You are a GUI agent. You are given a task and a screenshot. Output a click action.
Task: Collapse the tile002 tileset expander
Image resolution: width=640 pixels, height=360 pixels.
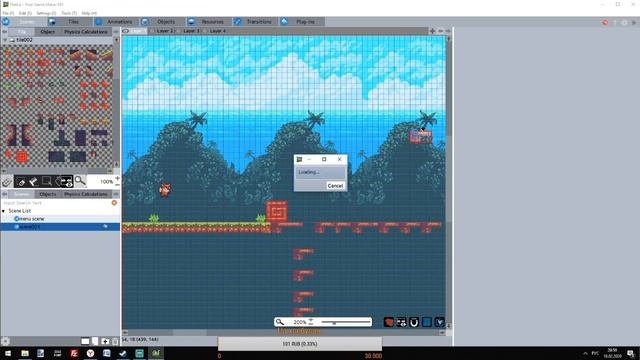click(x=5, y=40)
